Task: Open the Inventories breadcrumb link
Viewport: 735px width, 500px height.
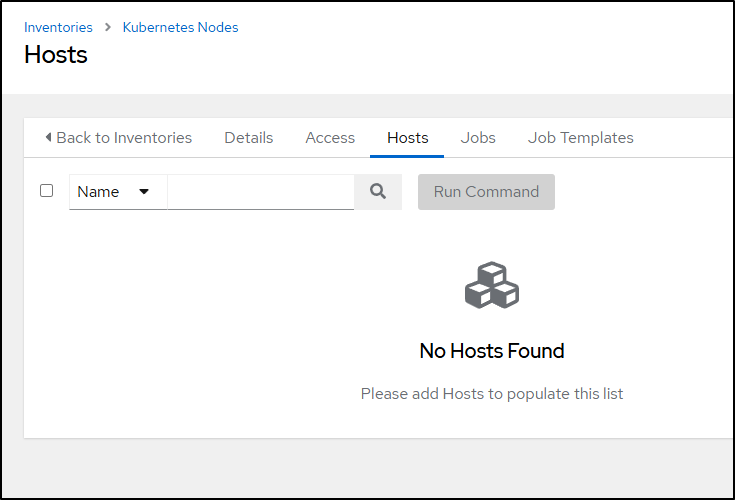Action: pos(58,27)
